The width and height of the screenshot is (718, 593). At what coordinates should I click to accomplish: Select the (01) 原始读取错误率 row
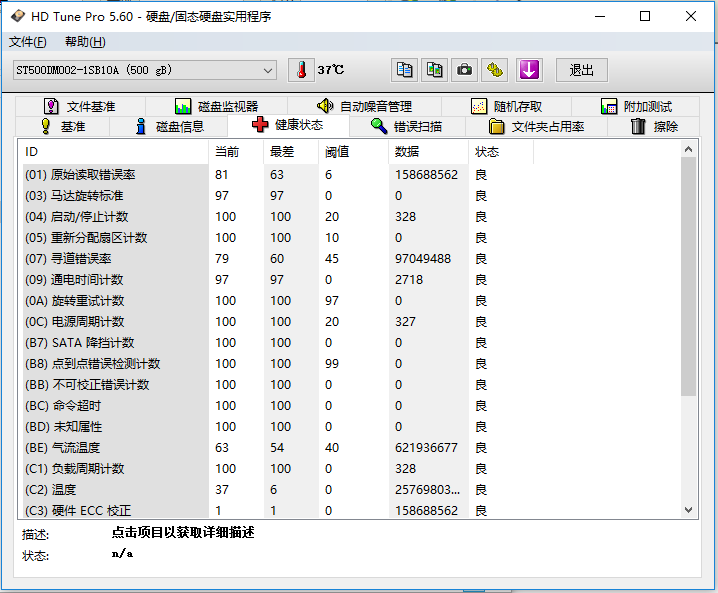click(277, 174)
